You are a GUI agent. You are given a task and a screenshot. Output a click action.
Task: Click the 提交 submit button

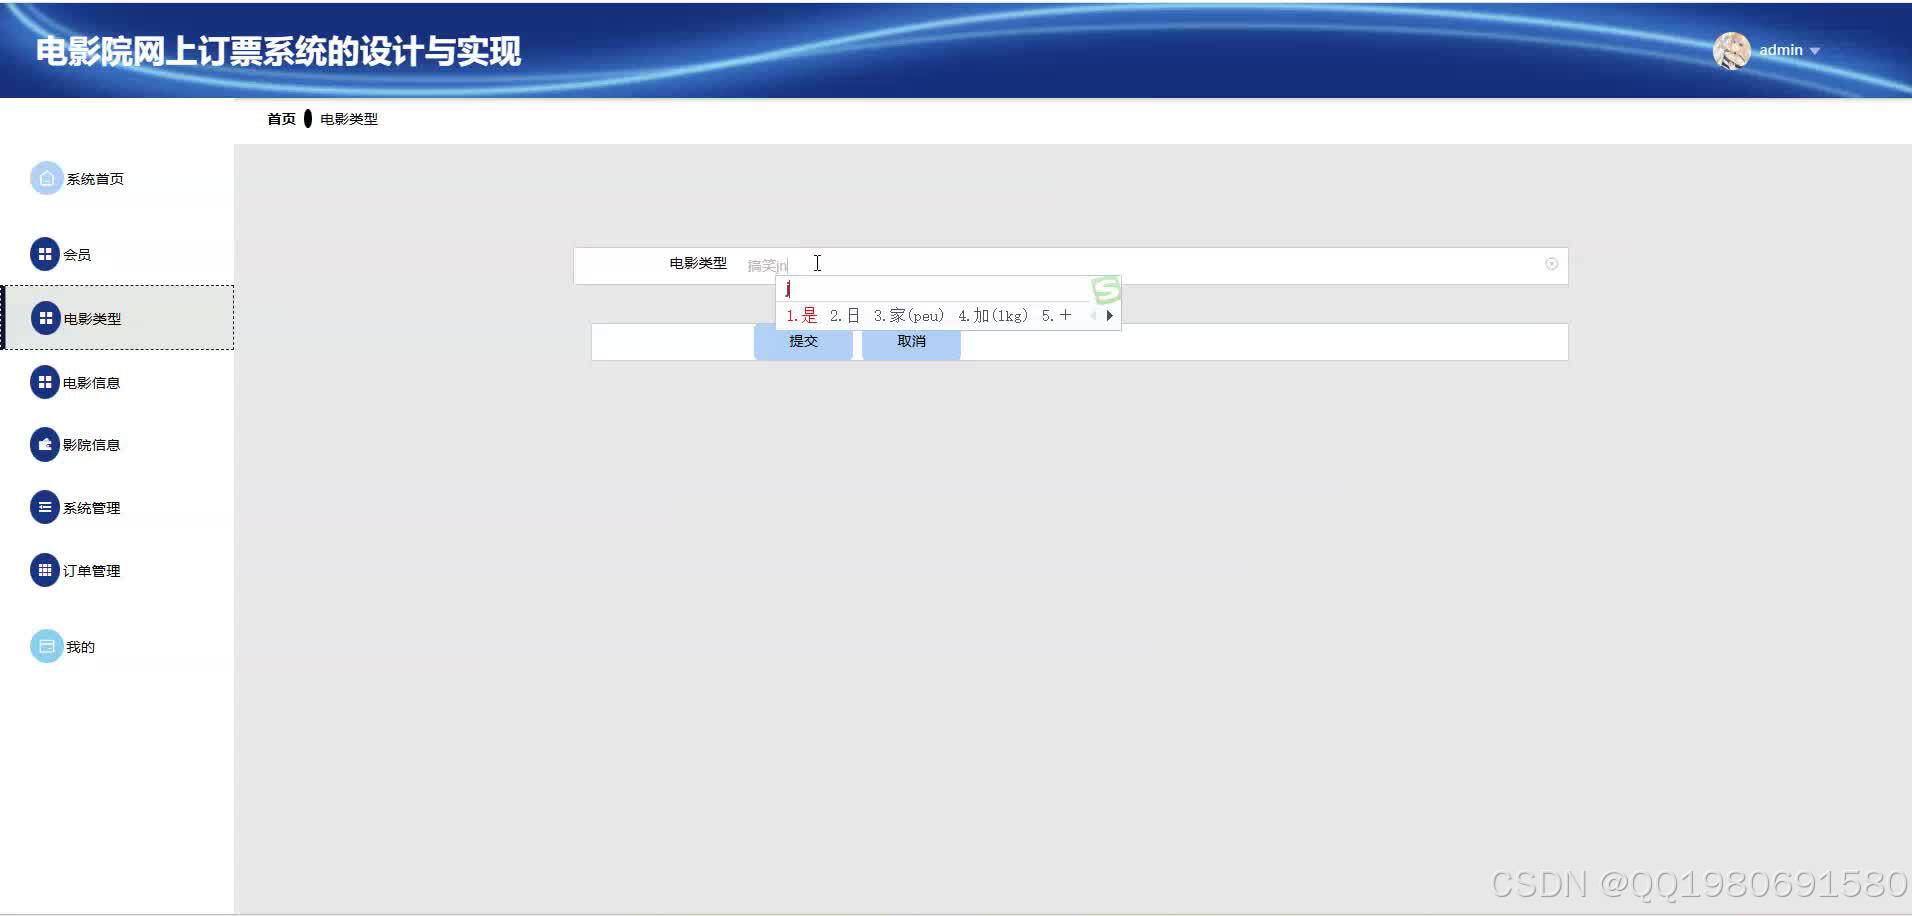point(803,341)
